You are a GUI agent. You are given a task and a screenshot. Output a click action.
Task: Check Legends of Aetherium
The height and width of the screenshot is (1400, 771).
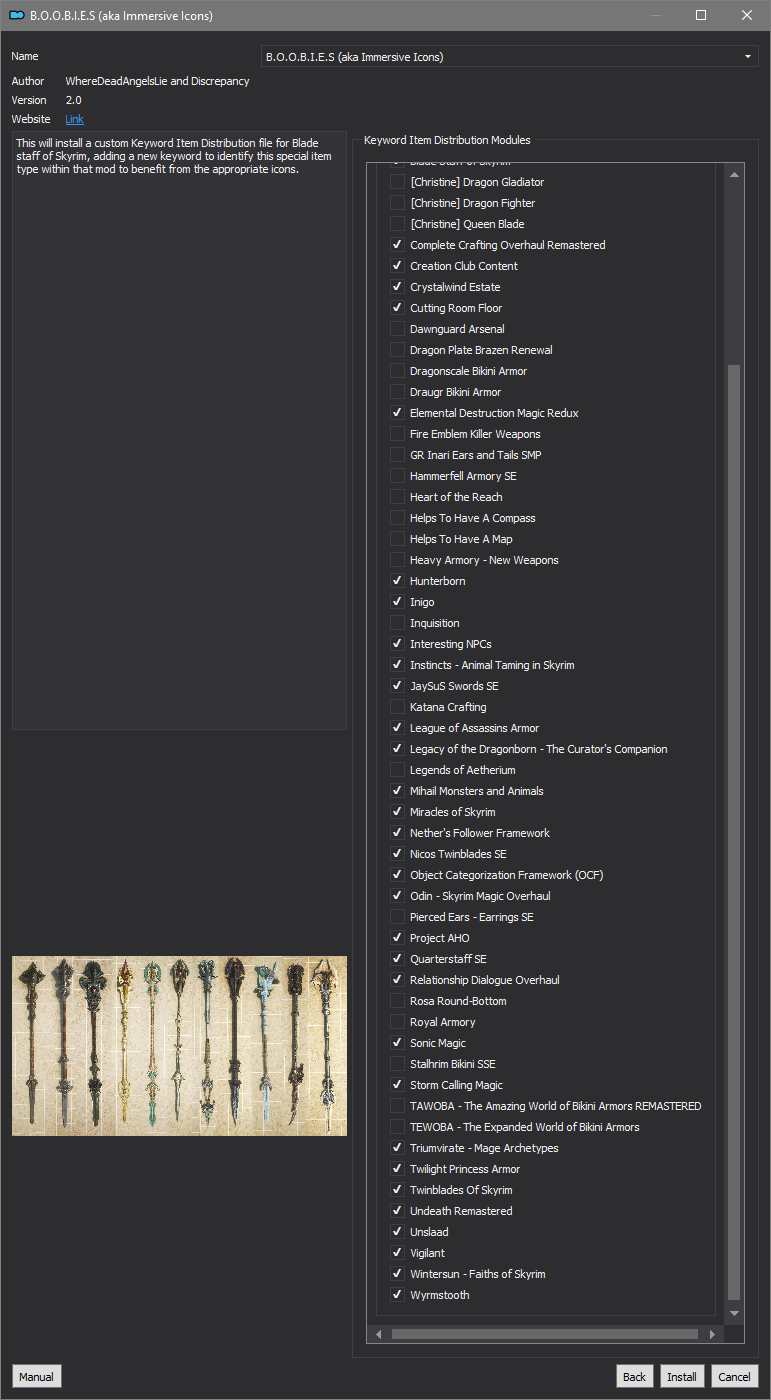pos(397,770)
